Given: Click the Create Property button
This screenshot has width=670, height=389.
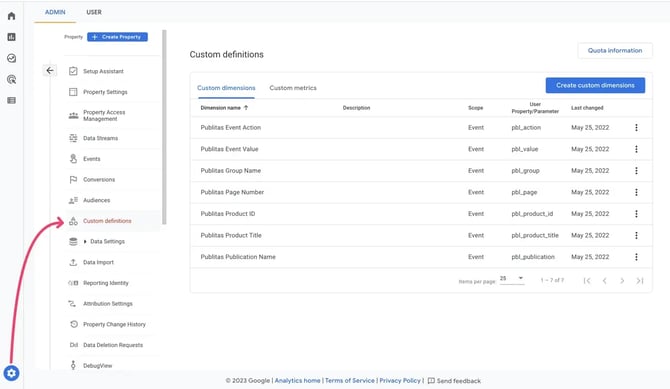Looking at the screenshot, I should pos(118,37).
